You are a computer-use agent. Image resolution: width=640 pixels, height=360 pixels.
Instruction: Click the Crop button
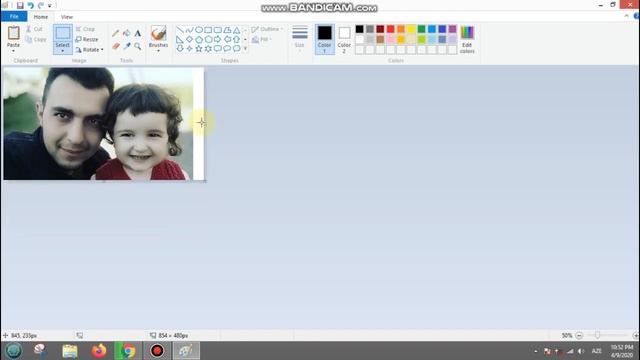pyautogui.click(x=85, y=29)
